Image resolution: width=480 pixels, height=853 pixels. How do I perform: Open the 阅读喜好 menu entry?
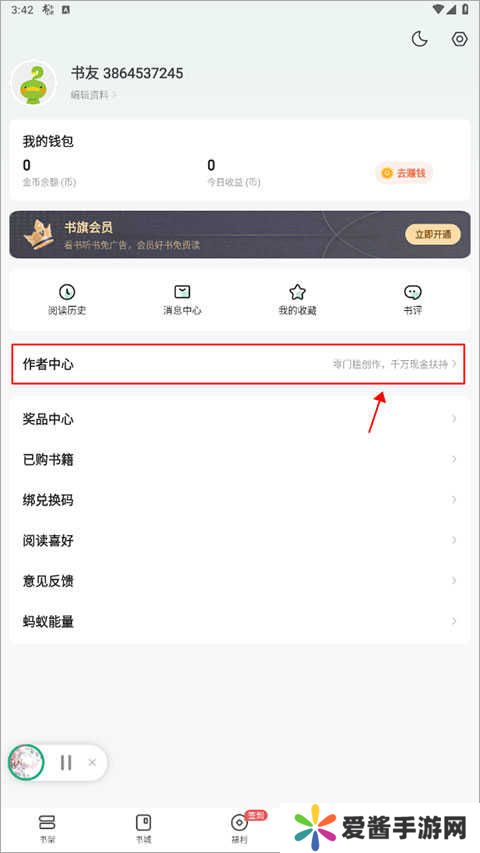tap(240, 541)
